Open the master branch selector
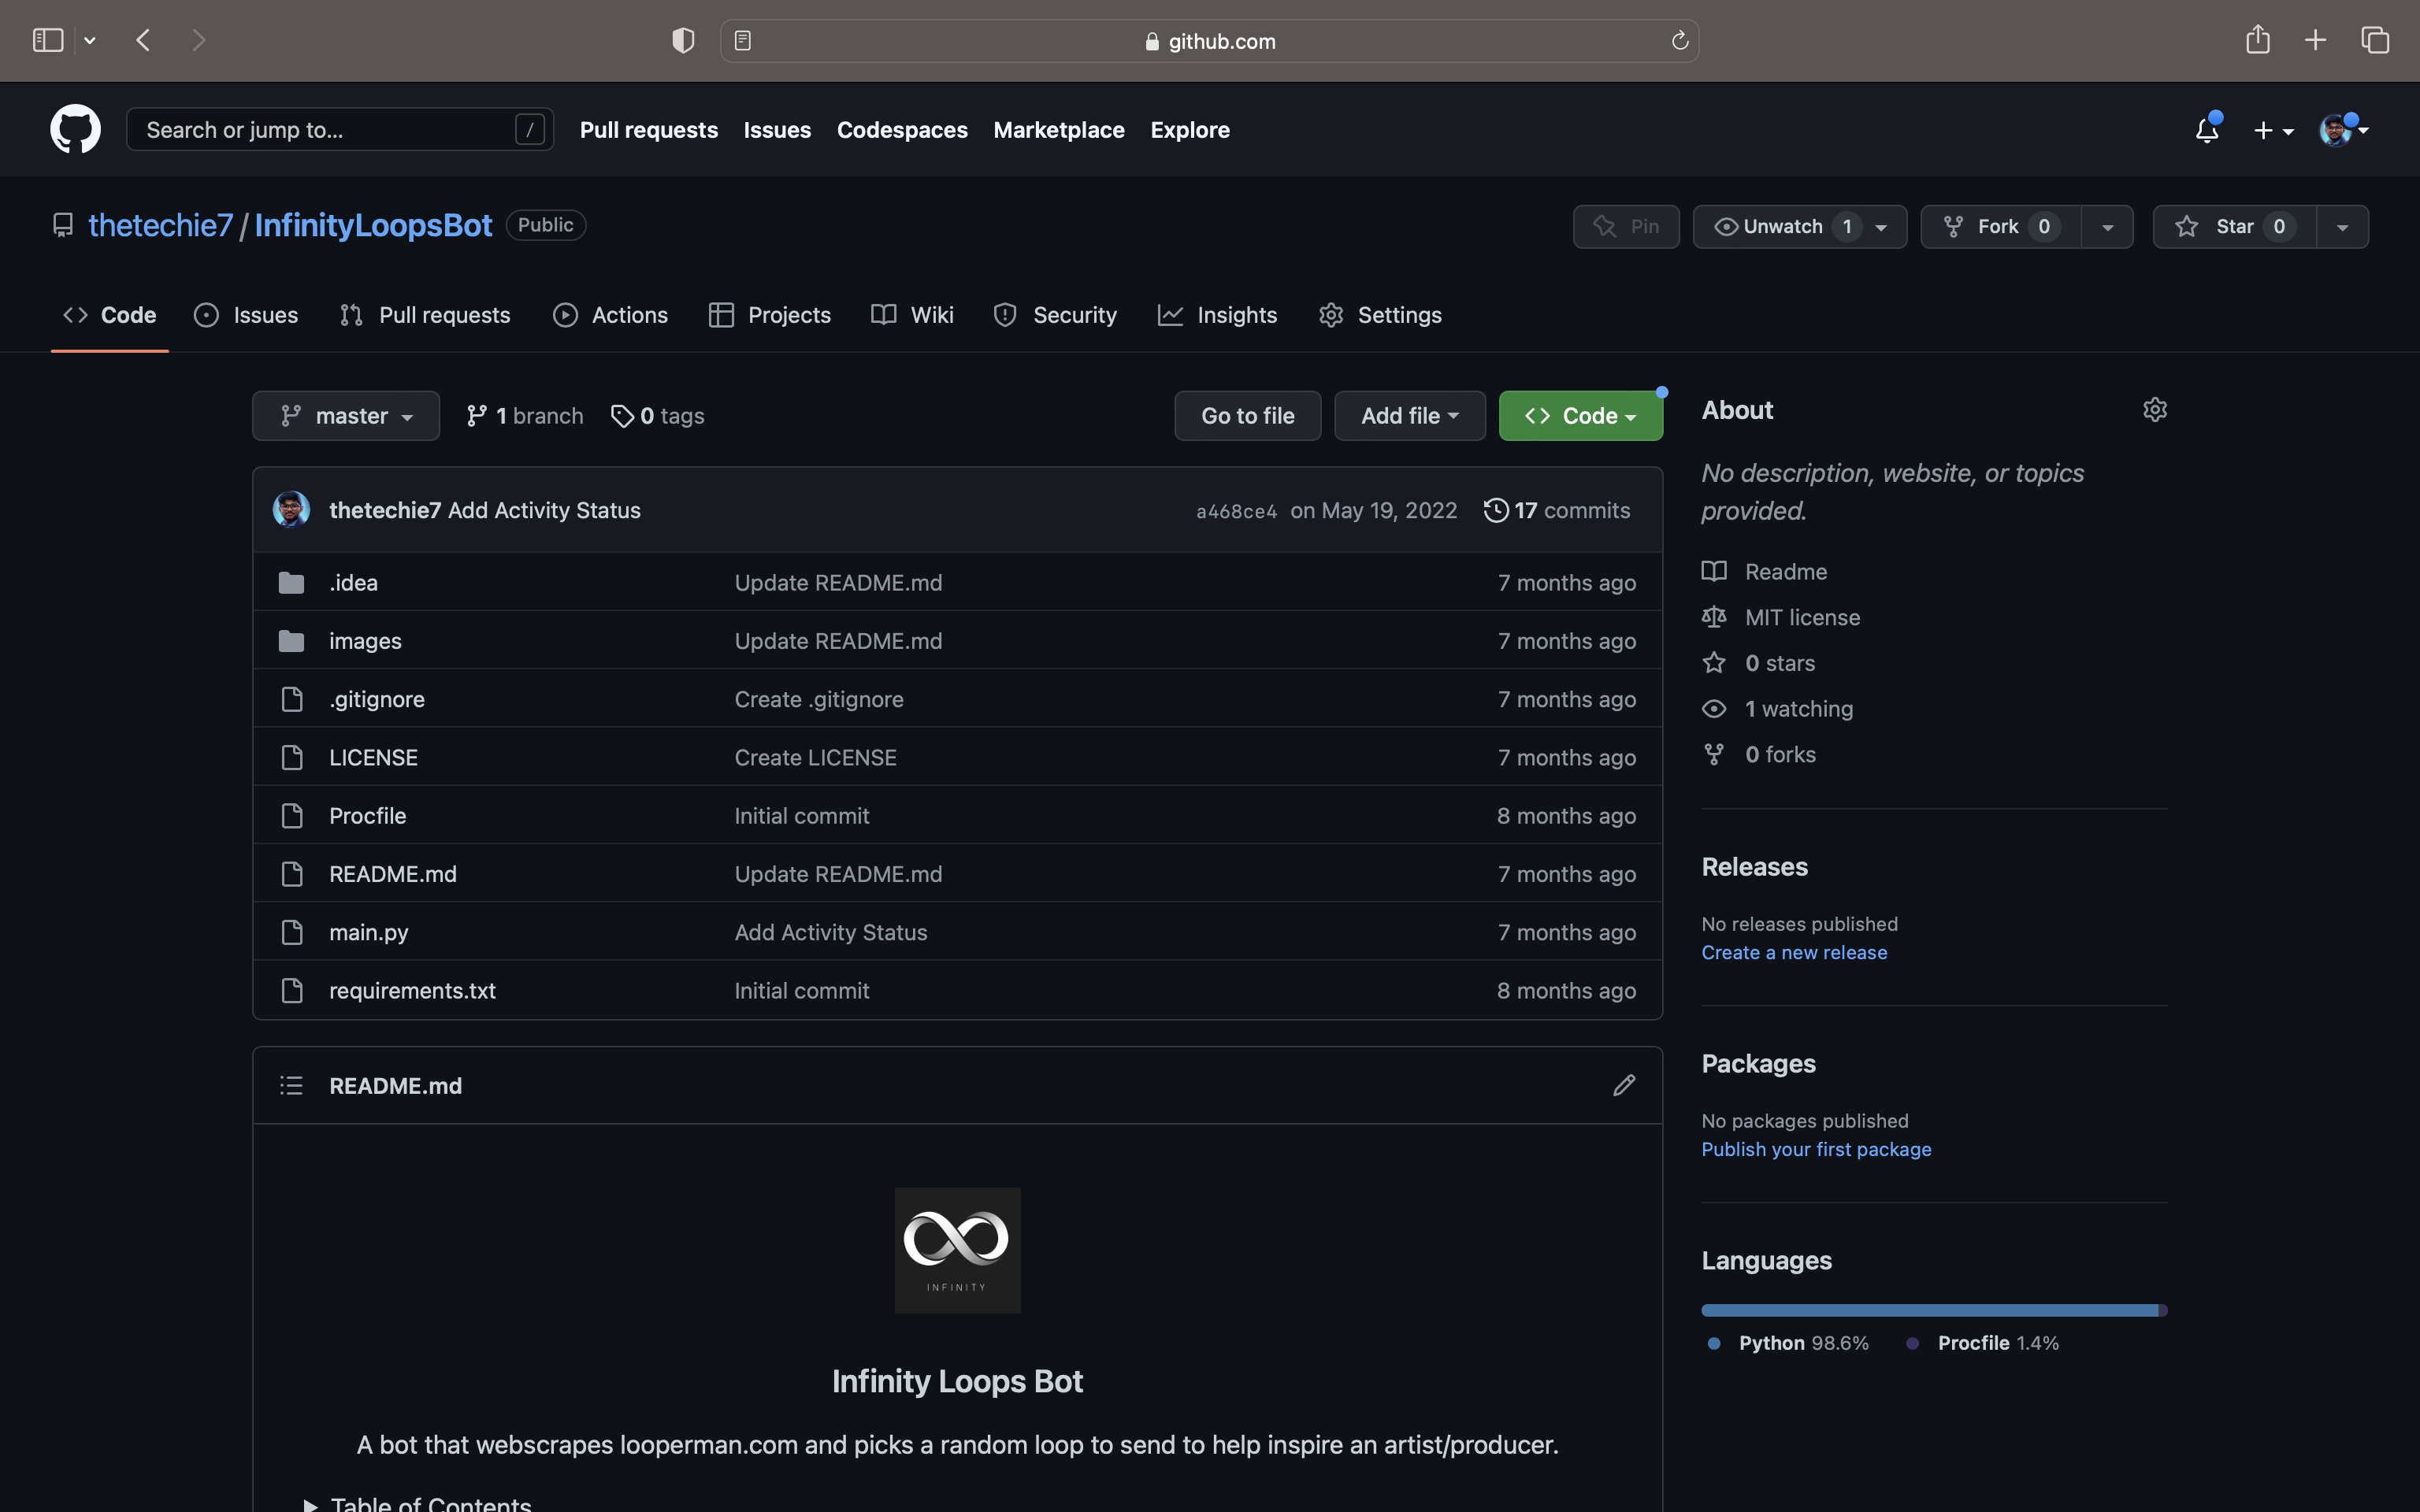 pyautogui.click(x=345, y=415)
